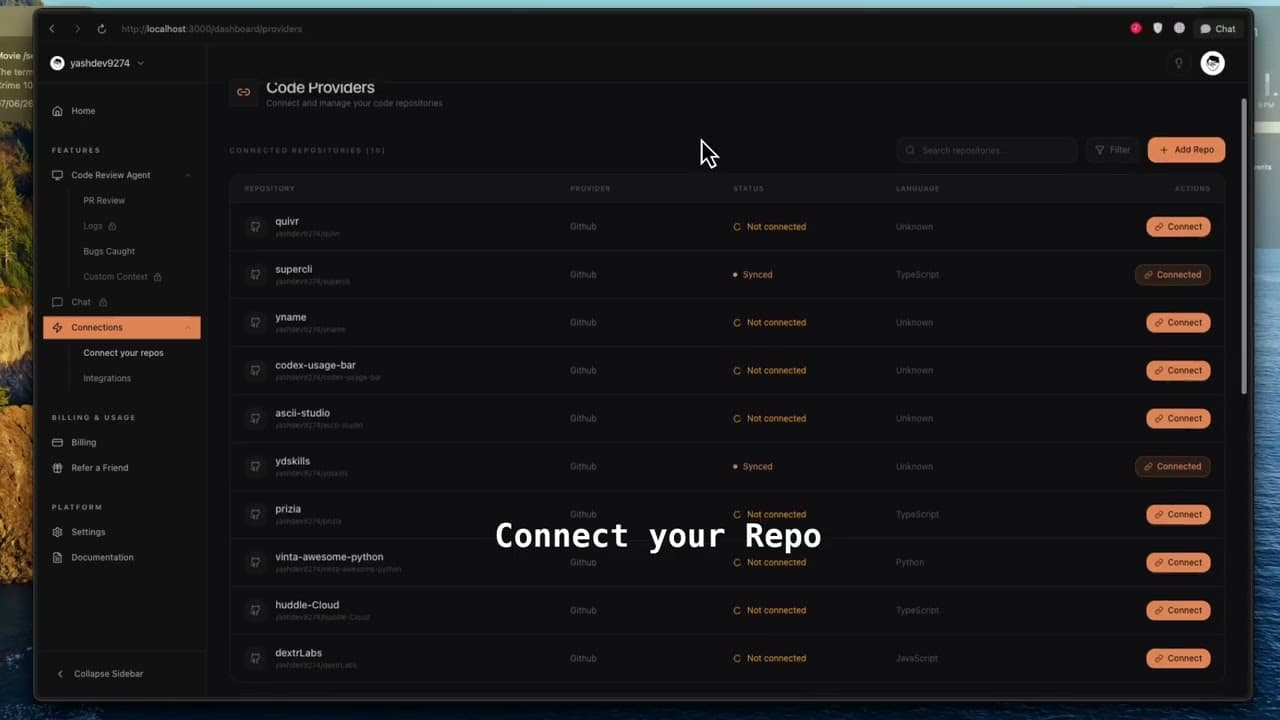Focus the Search repositories field
Screen dimensions: 1280x720
[987, 150]
